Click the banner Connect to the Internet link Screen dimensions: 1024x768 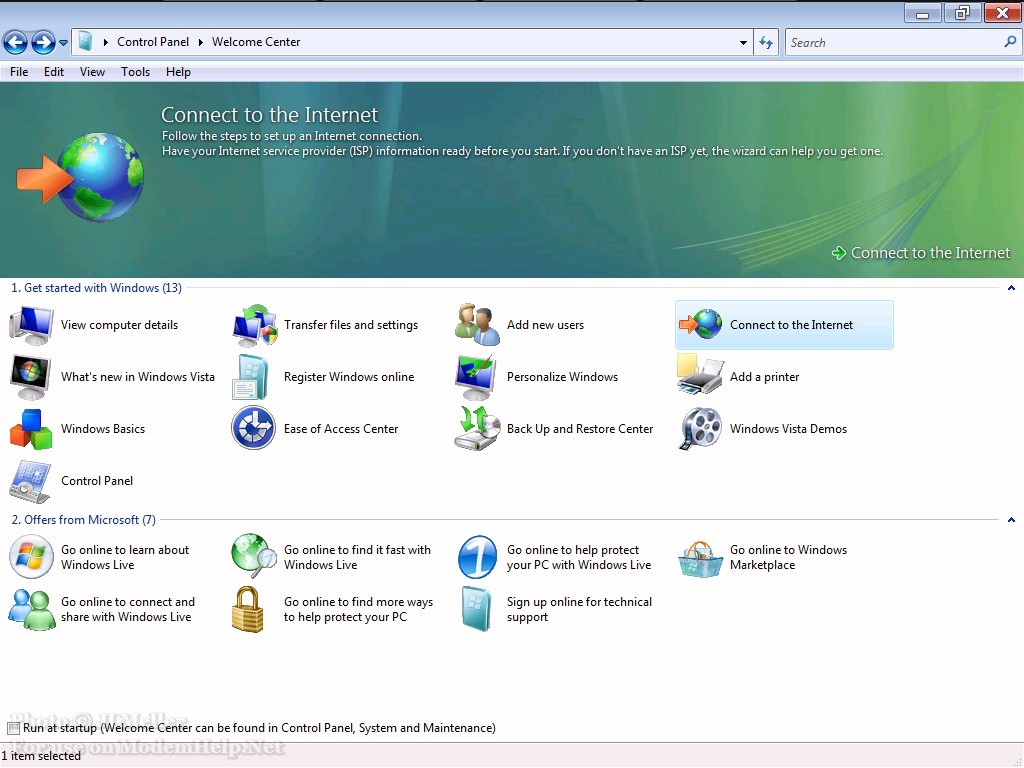point(921,253)
